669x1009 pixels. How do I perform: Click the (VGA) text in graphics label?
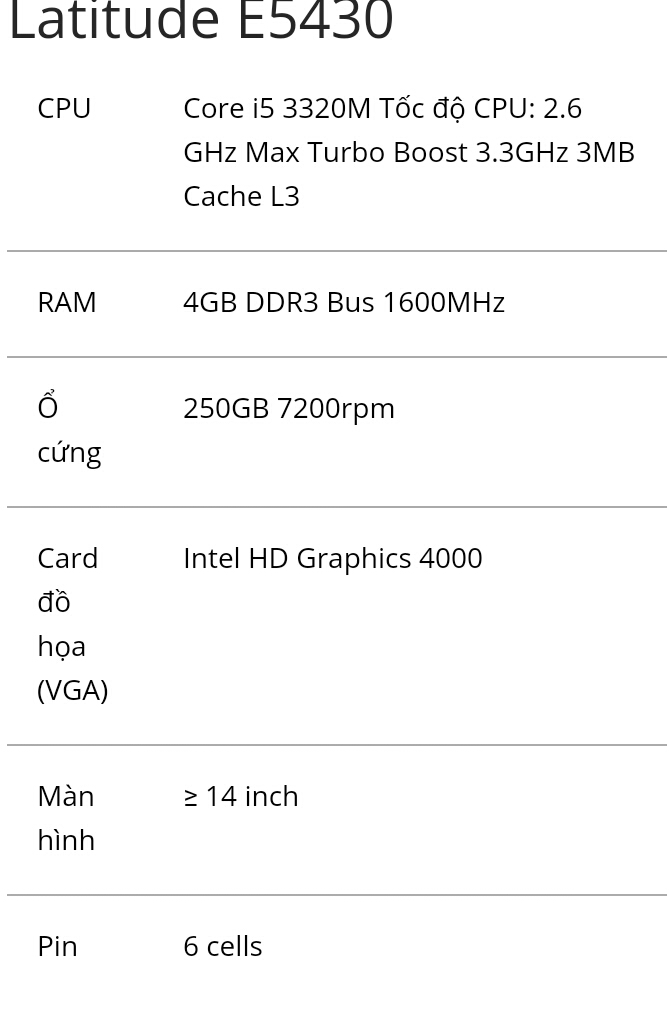click(x=73, y=690)
